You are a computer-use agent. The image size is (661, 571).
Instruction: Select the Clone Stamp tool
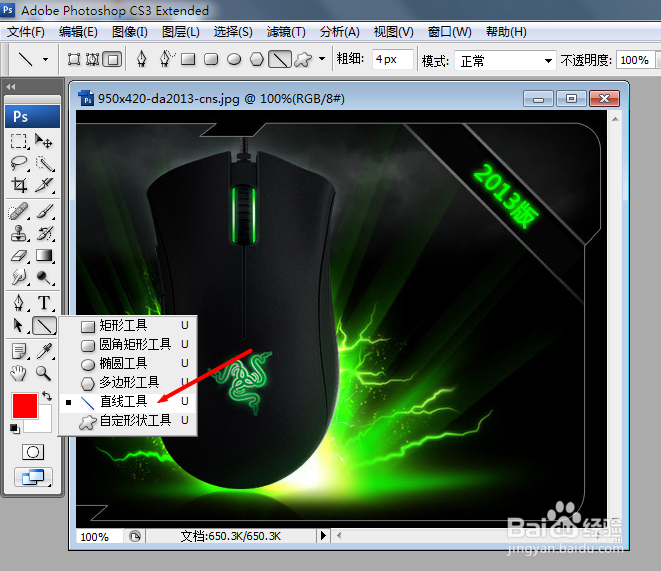tap(19, 233)
